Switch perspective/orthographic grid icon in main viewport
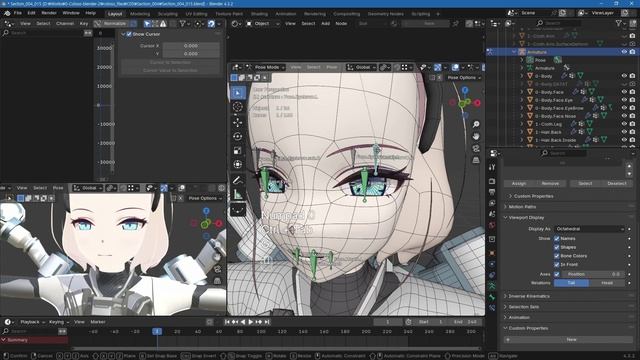This screenshot has width=640, height=360. [476, 160]
